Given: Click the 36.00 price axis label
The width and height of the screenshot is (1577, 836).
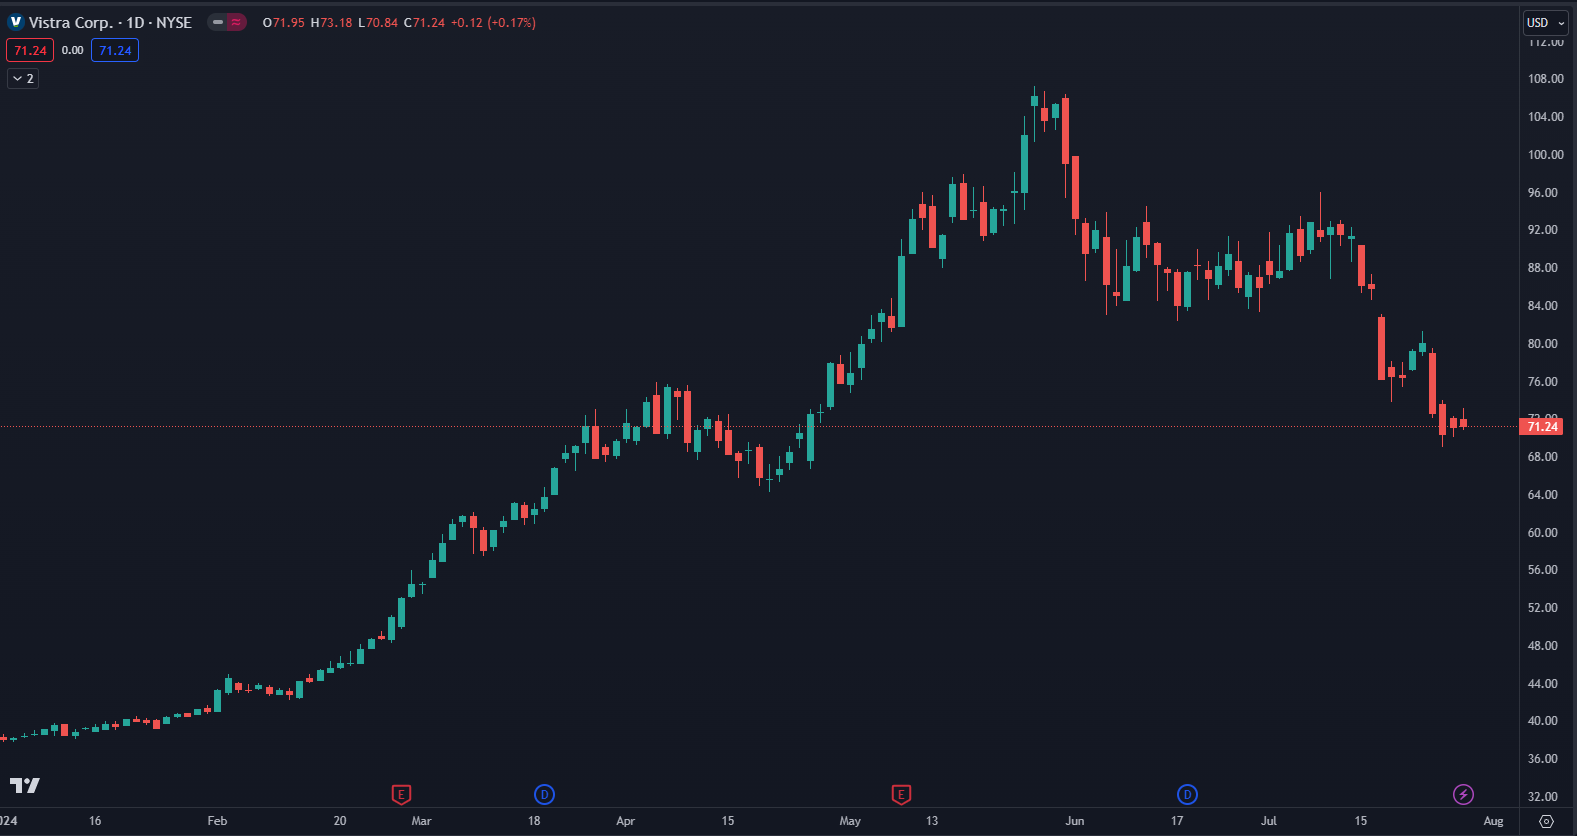Looking at the screenshot, I should coord(1543,759).
